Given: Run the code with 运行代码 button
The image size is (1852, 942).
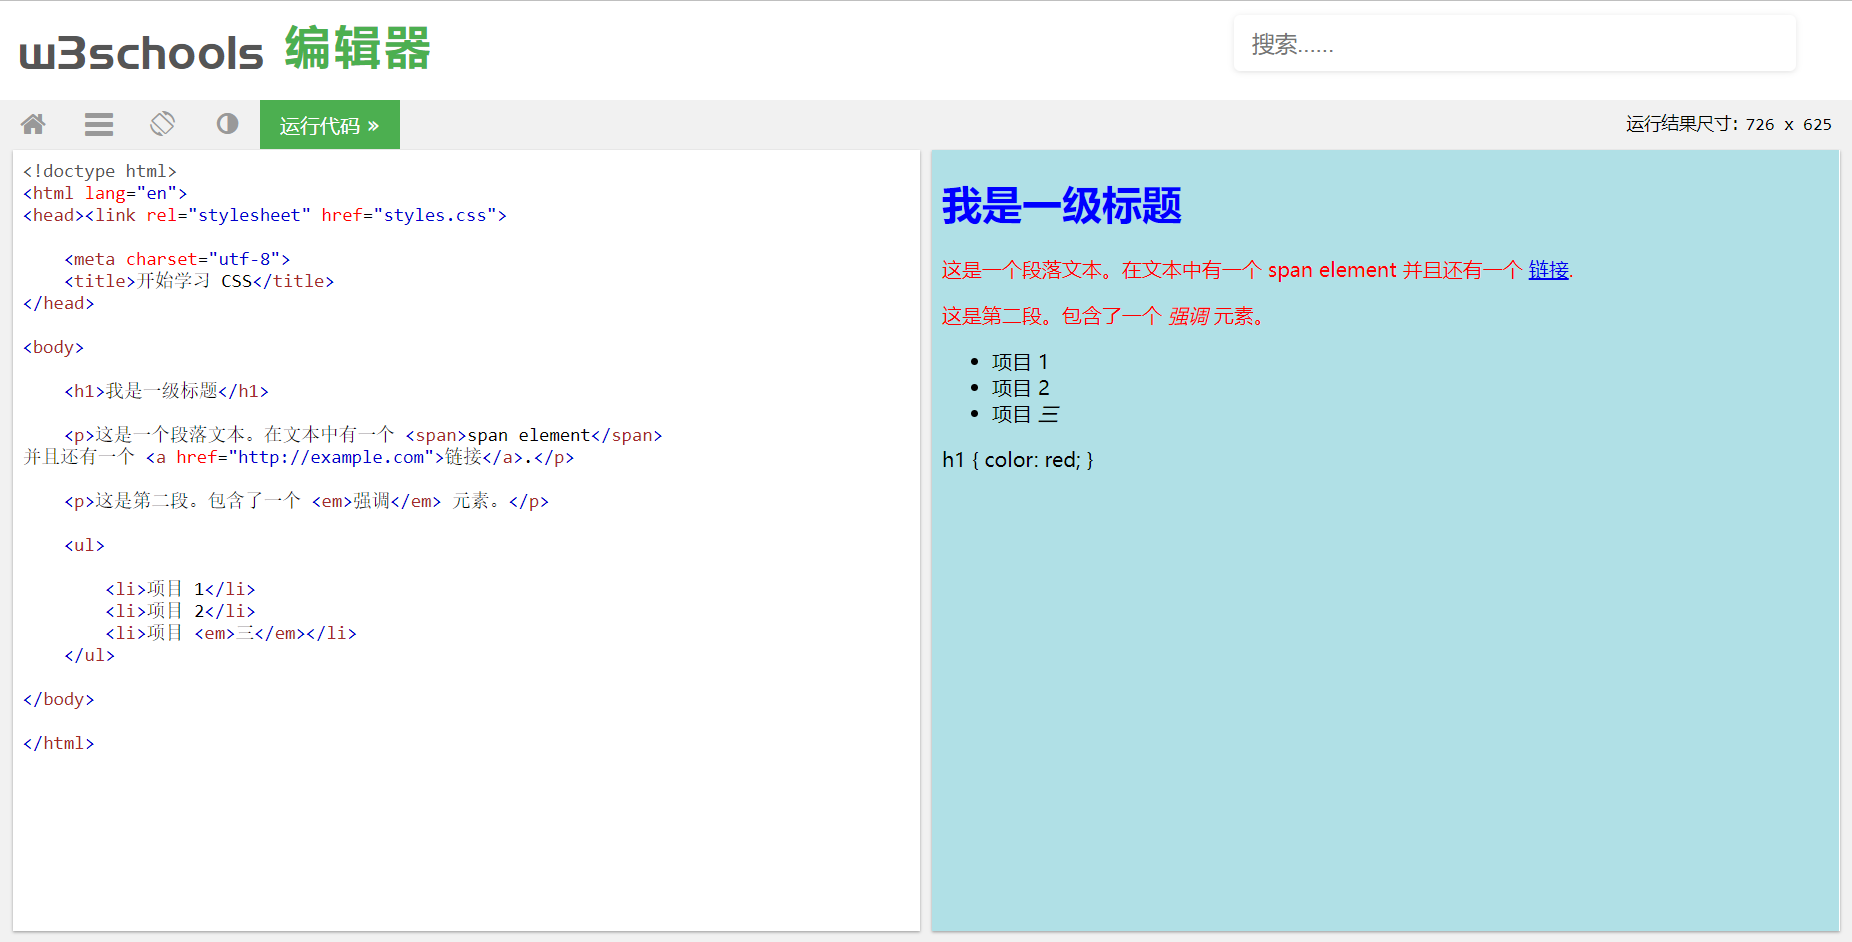Looking at the screenshot, I should coord(330,125).
